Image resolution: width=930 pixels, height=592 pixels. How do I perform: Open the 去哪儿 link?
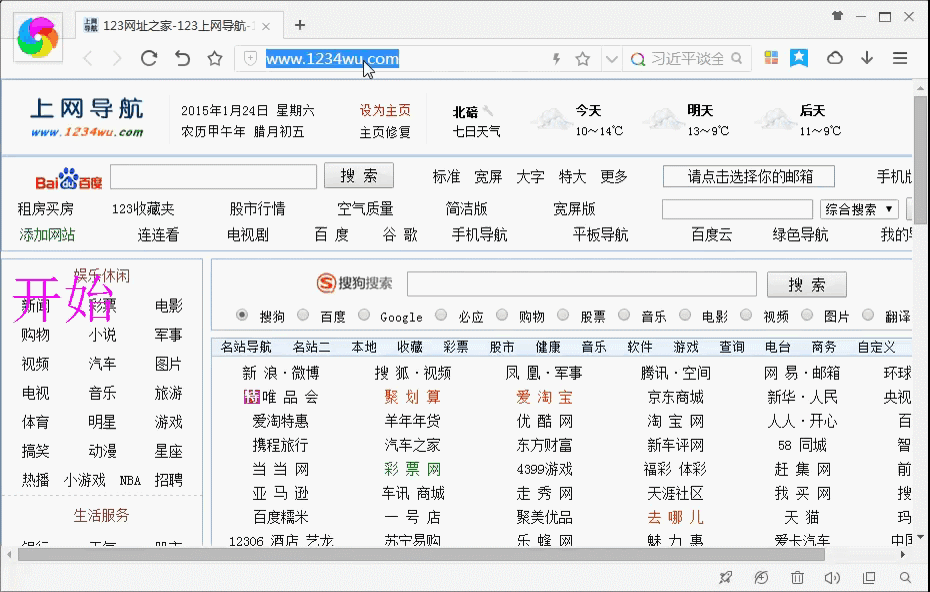coord(676,517)
